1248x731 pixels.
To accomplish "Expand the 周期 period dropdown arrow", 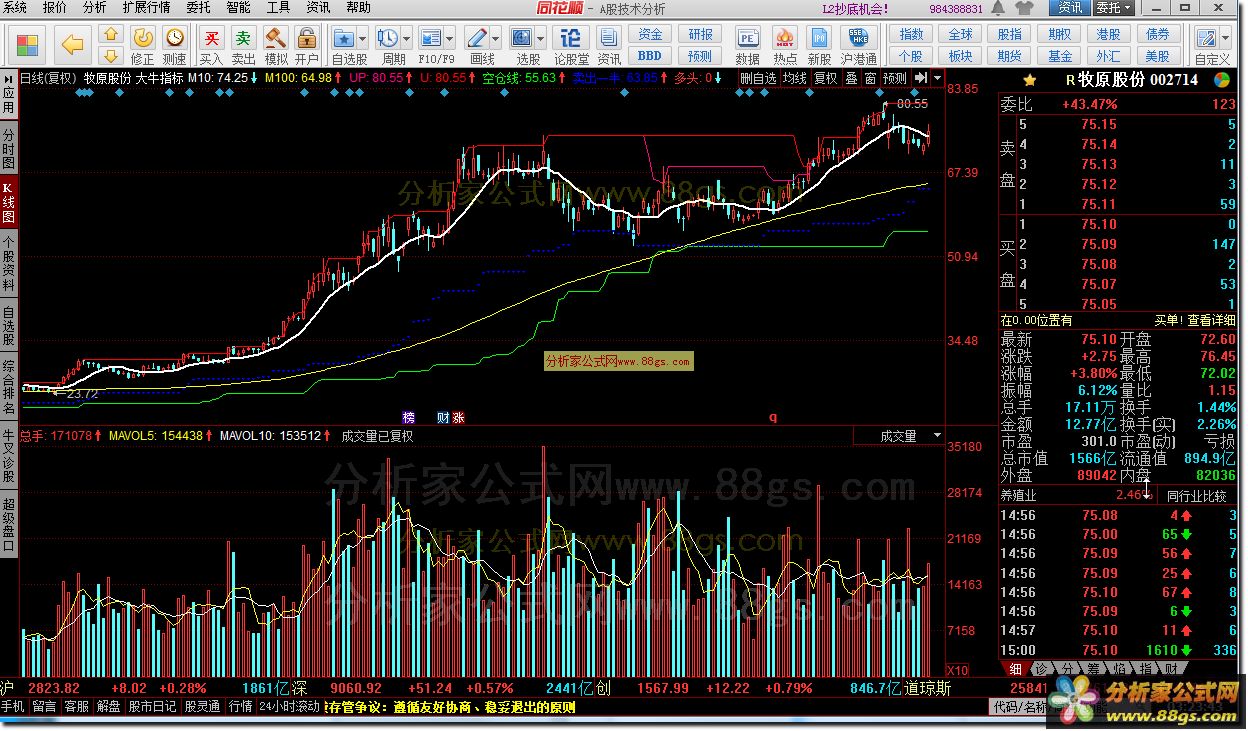I will click(x=408, y=38).
